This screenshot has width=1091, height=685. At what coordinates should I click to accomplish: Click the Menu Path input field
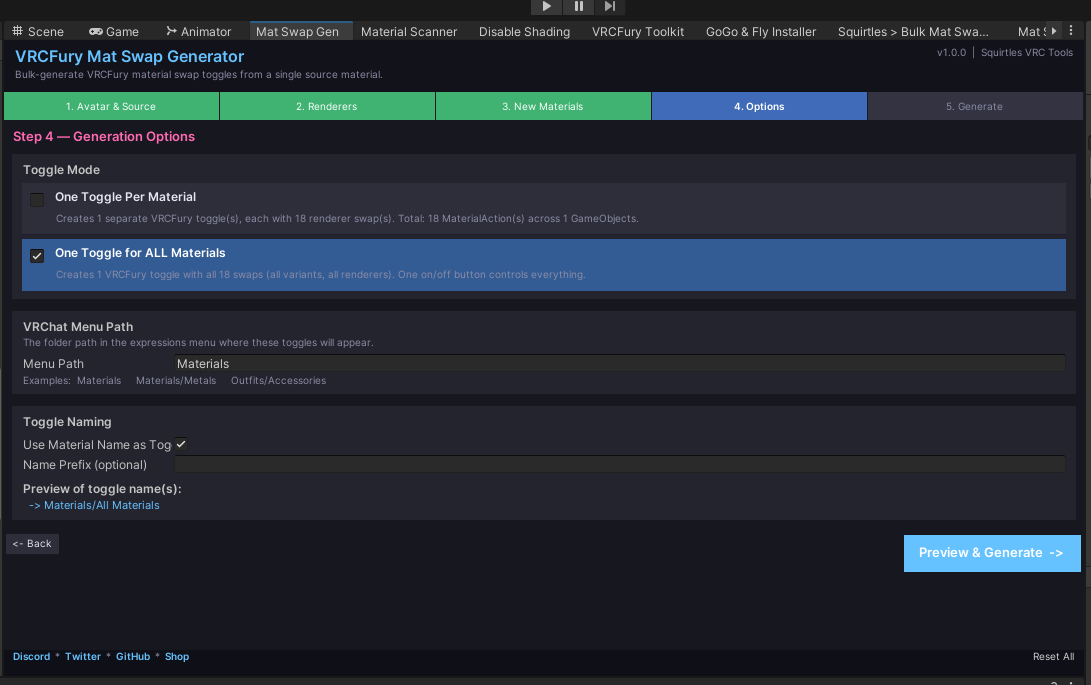[x=620, y=363]
